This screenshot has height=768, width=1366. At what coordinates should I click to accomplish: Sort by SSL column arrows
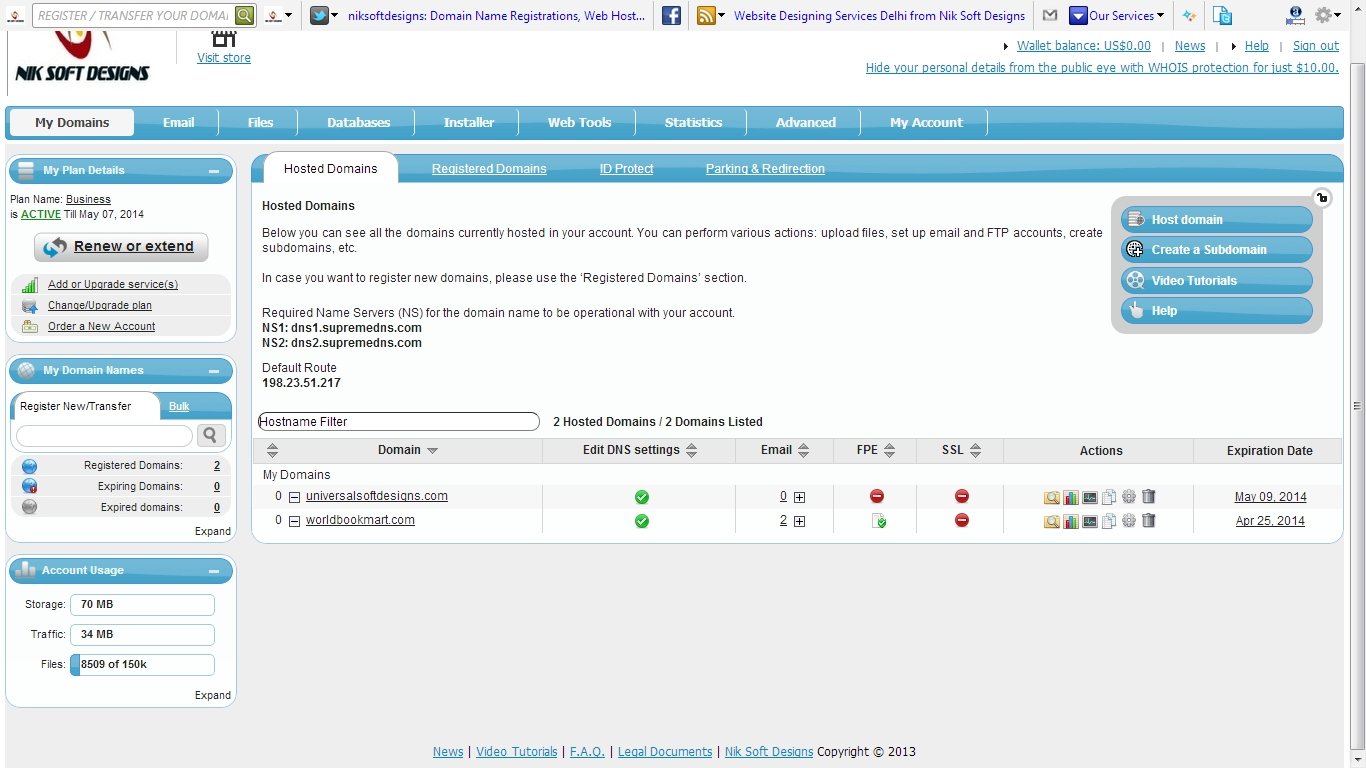[x=976, y=450]
